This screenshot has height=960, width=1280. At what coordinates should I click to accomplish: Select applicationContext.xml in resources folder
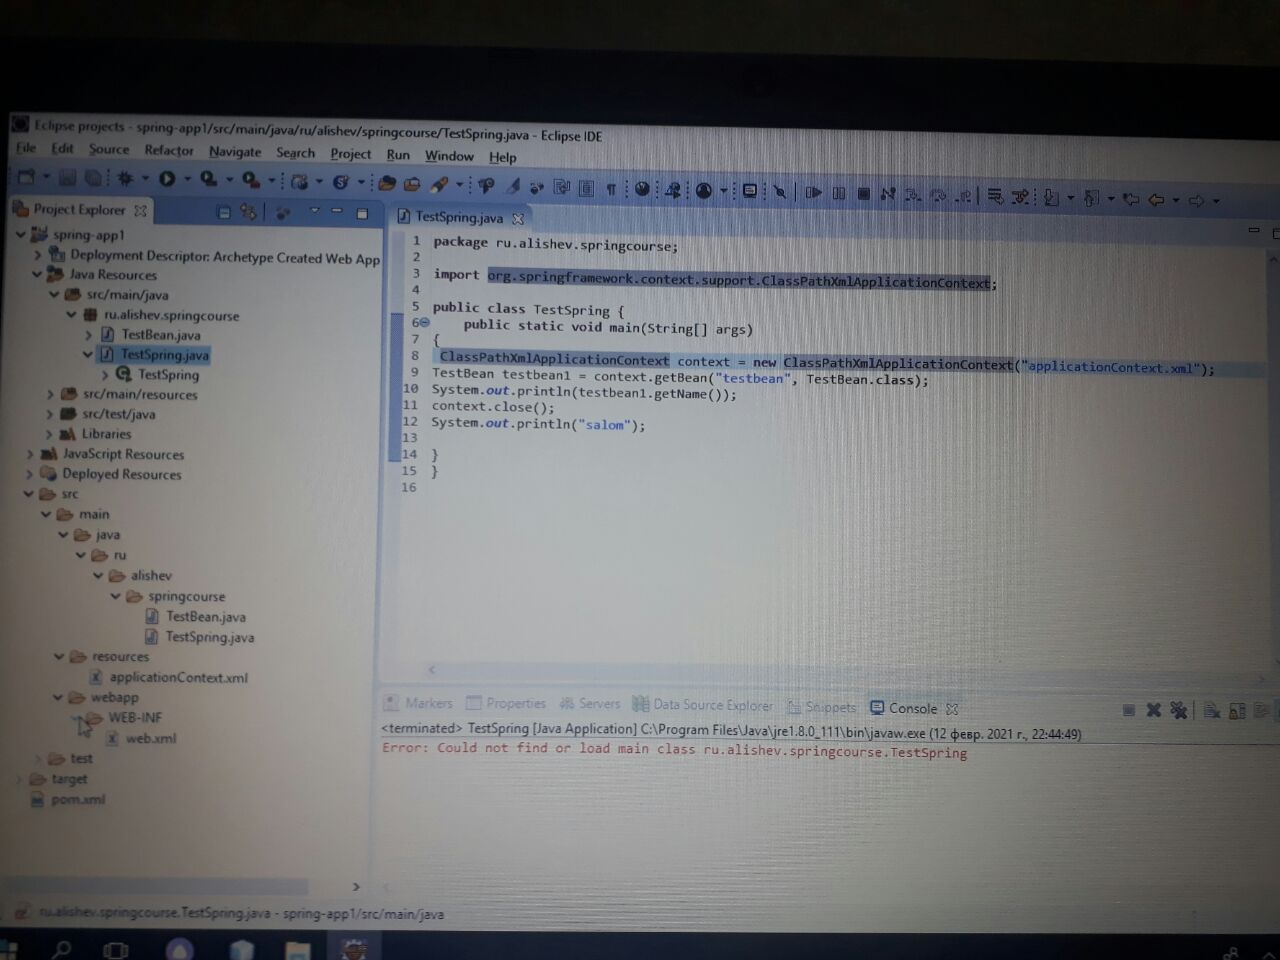[x=178, y=677]
